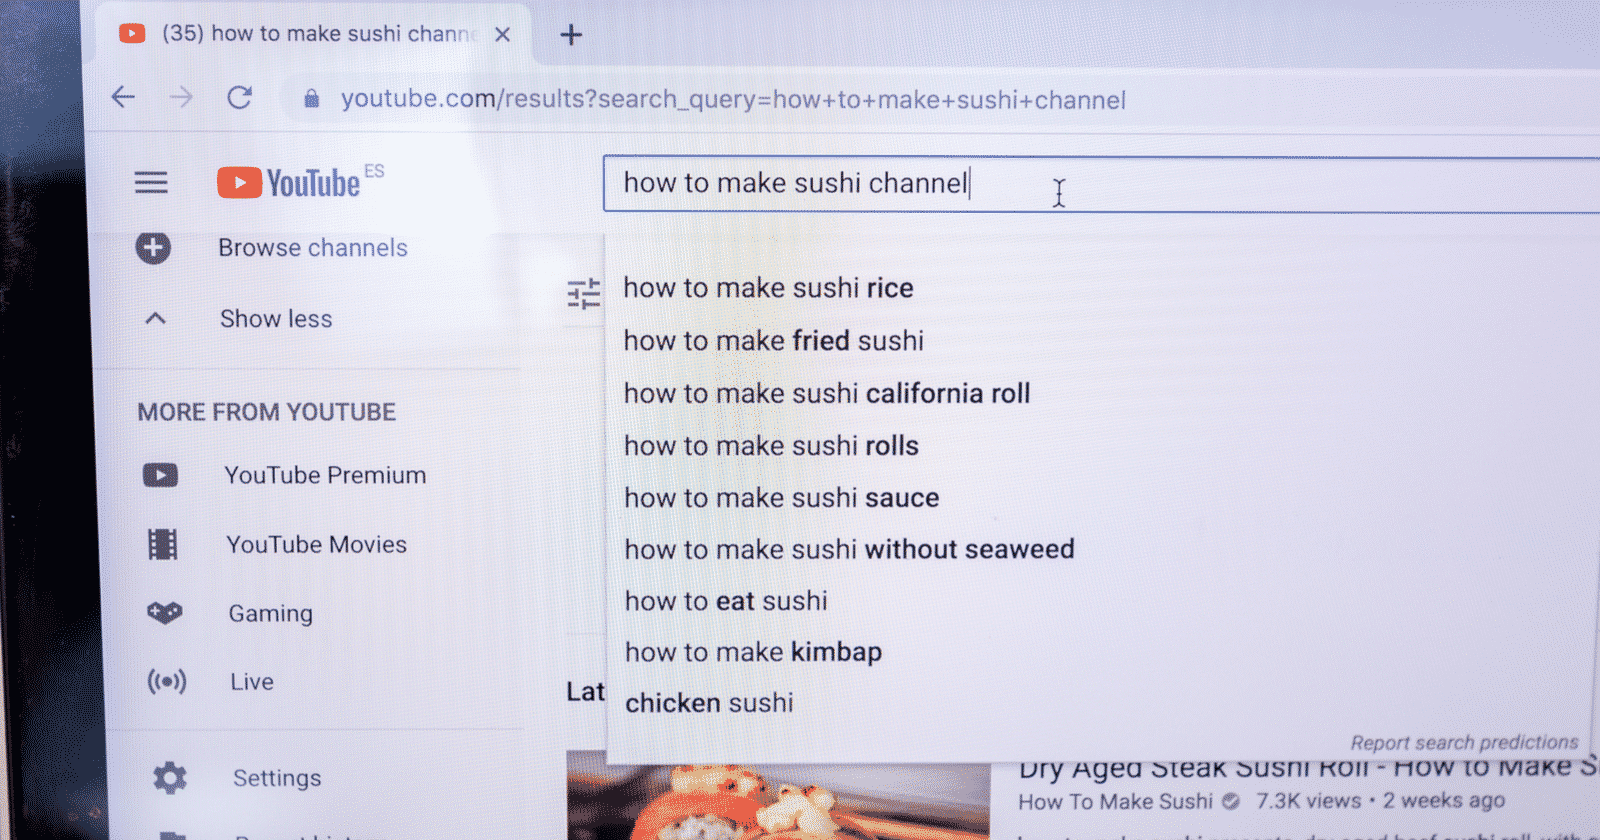Go to the Gaming section
Screen dimensions: 1600x840
(x=270, y=613)
